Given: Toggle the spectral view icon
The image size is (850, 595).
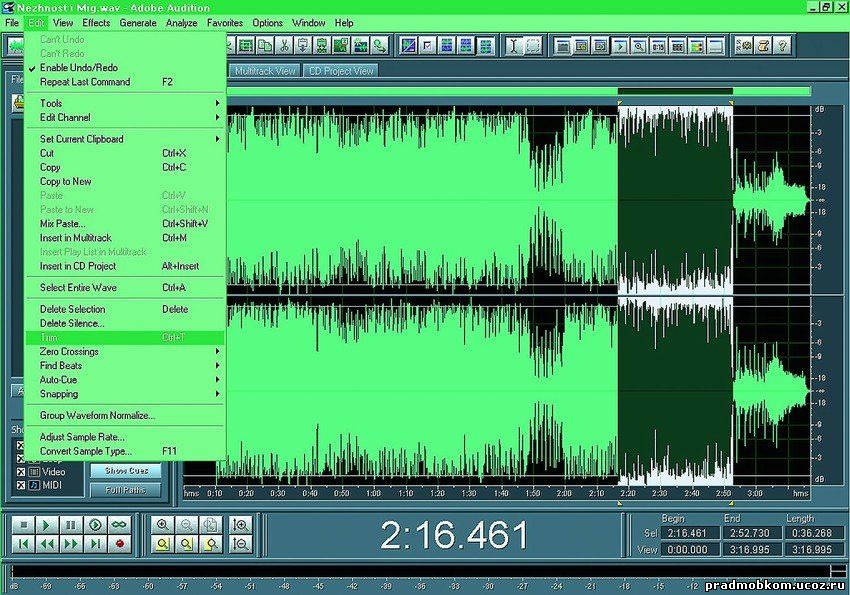Looking at the screenshot, I should (408, 46).
